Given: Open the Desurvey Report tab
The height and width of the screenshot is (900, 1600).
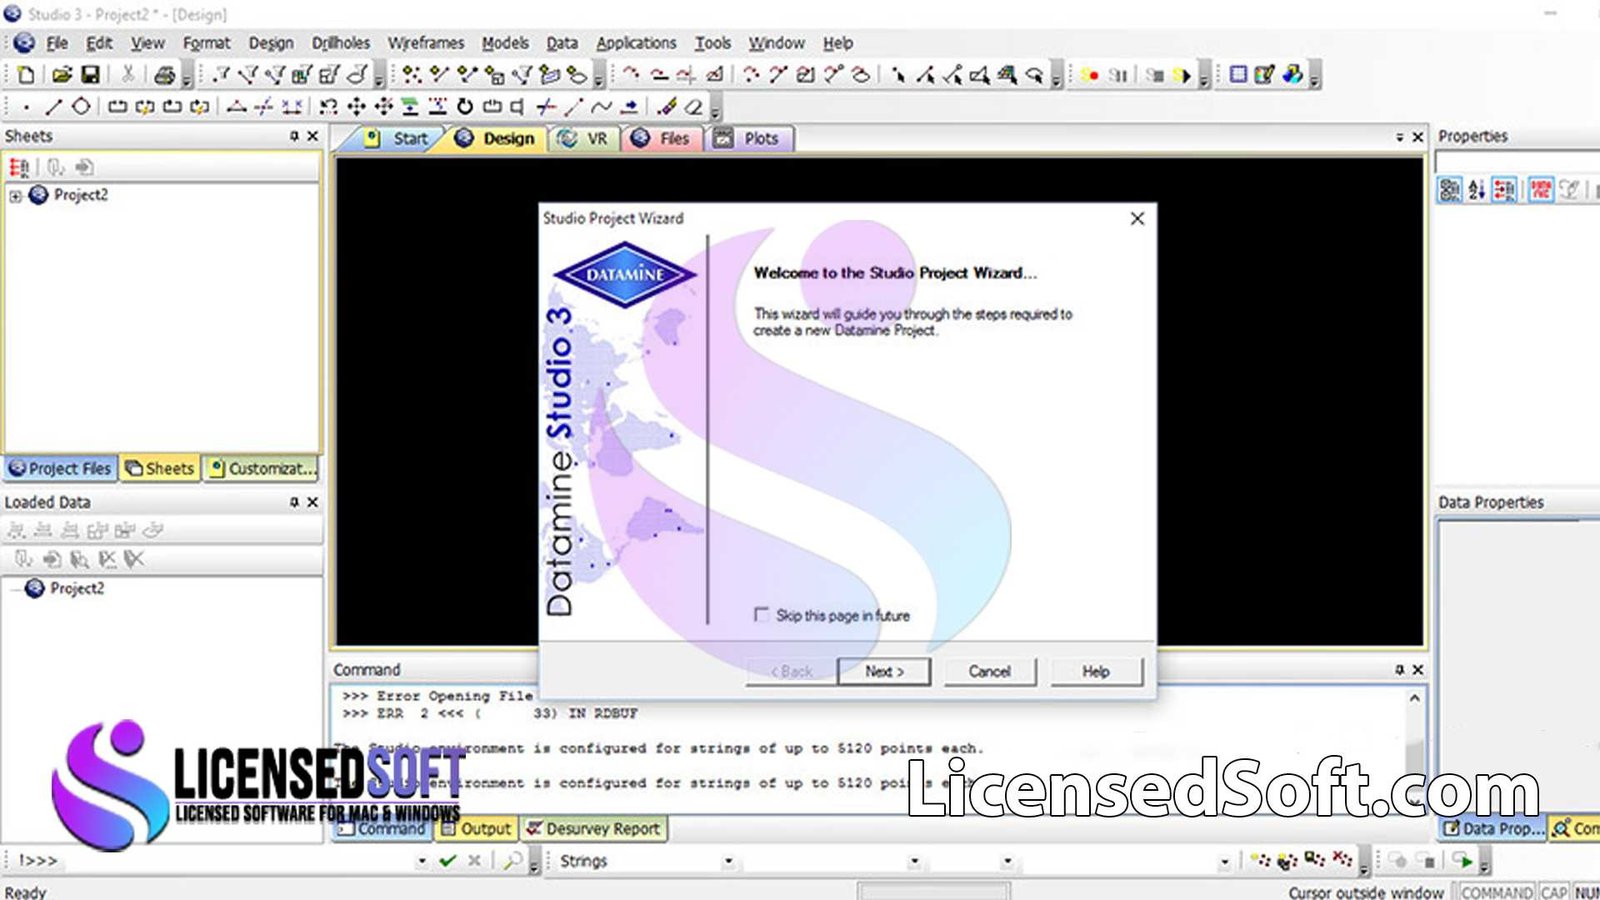Looking at the screenshot, I should (x=593, y=829).
